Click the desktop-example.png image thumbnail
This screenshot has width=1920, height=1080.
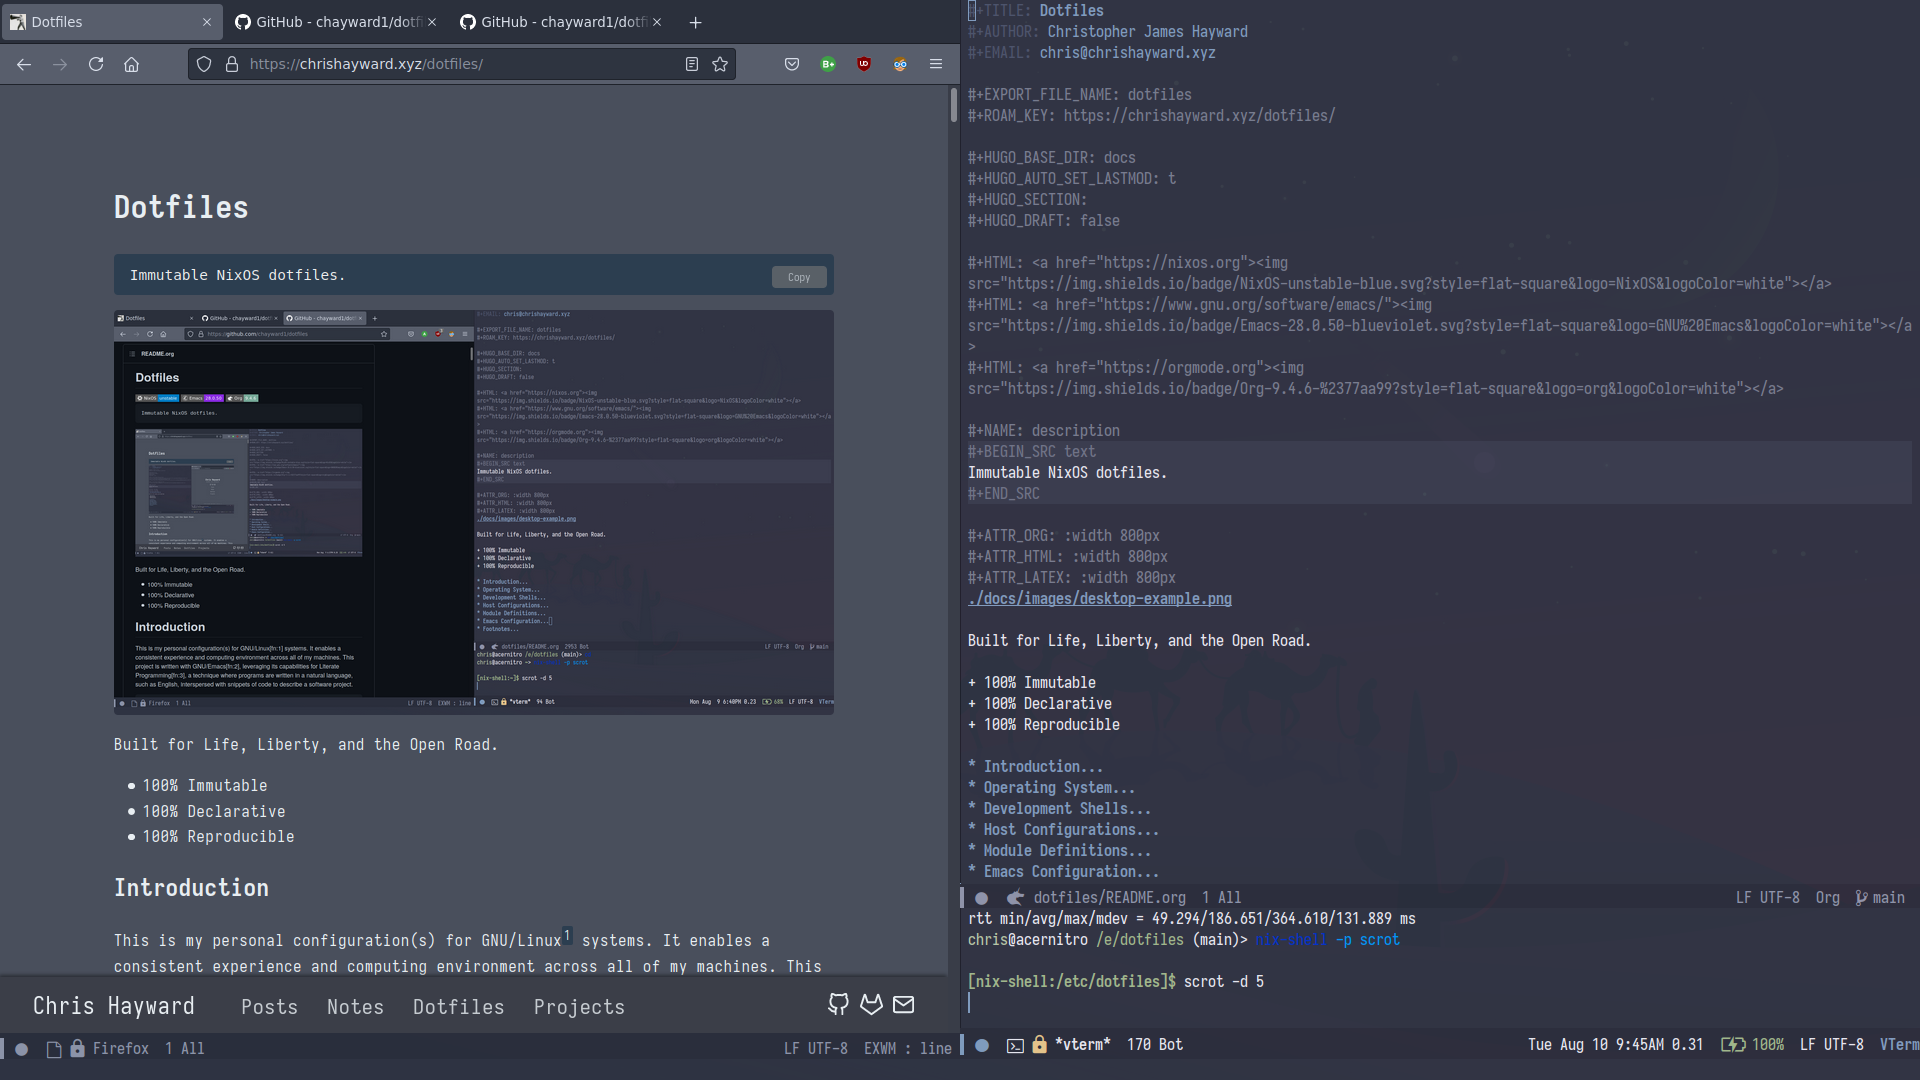473,512
